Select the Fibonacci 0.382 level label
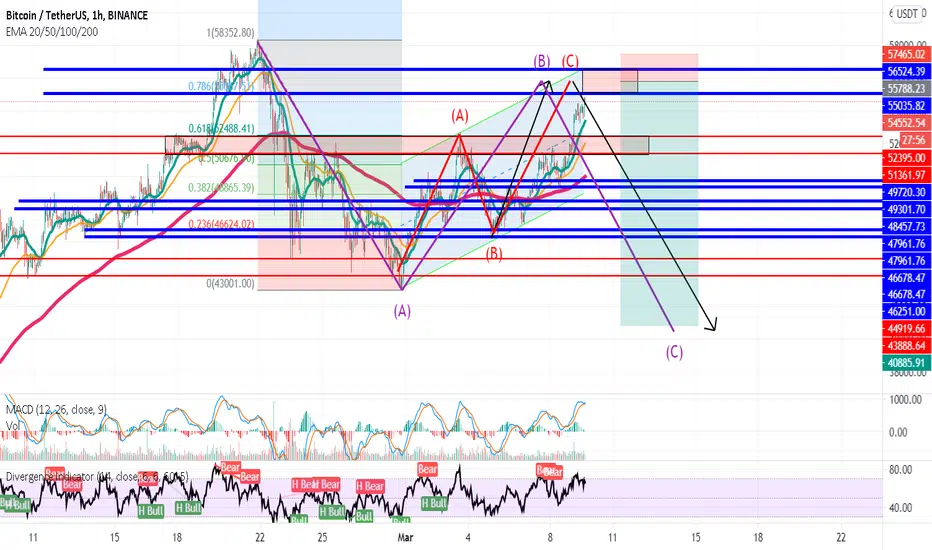This screenshot has width=932, height=550. tap(221, 188)
